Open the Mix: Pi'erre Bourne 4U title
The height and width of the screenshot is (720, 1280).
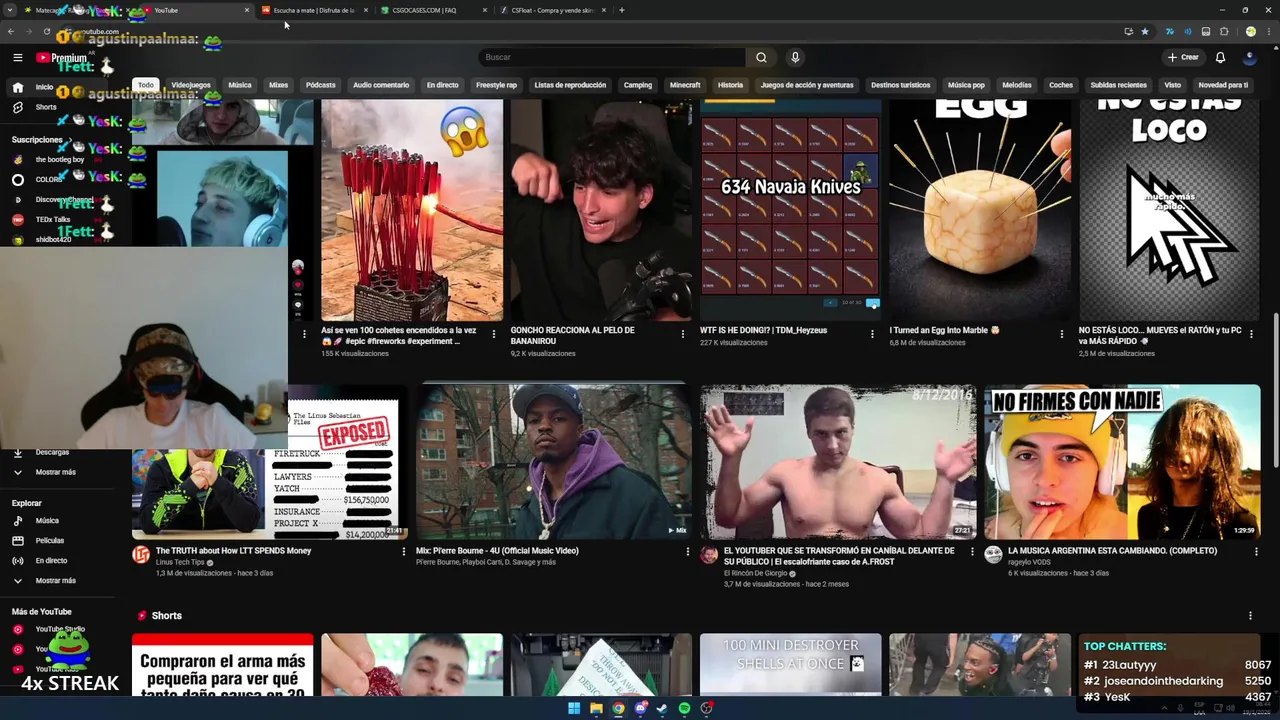pos(497,550)
